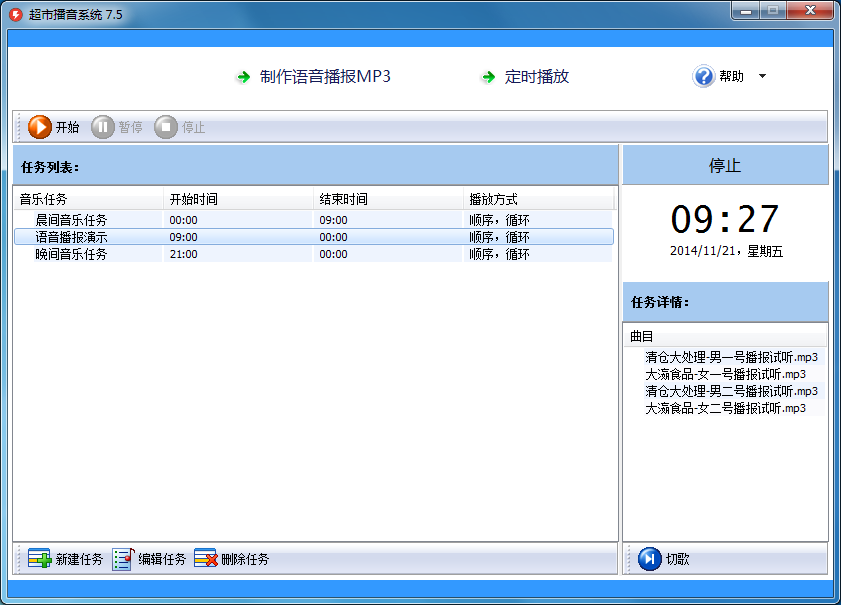Screen dimensions: 841x605
Task: Select track 大涤食品-女二号播报试听.mp3
Action: (x=725, y=409)
